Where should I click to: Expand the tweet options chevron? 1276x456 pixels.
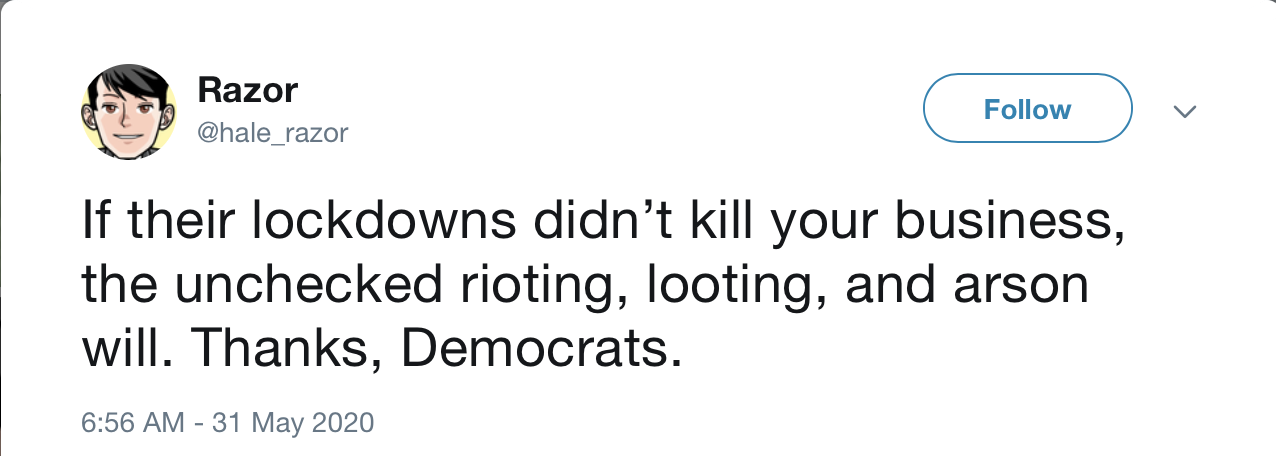click(x=1185, y=111)
